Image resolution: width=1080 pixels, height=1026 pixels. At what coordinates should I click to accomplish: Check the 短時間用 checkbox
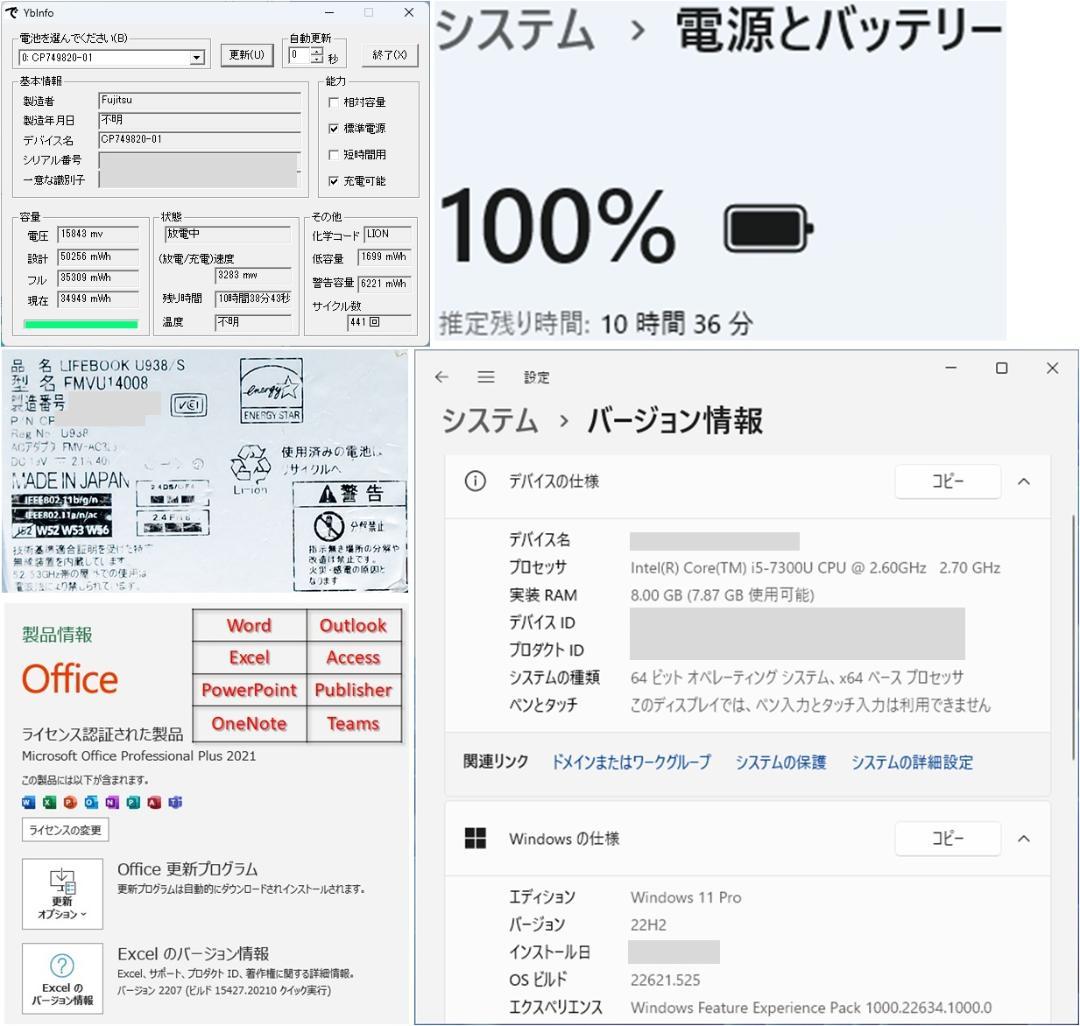pyautogui.click(x=334, y=154)
